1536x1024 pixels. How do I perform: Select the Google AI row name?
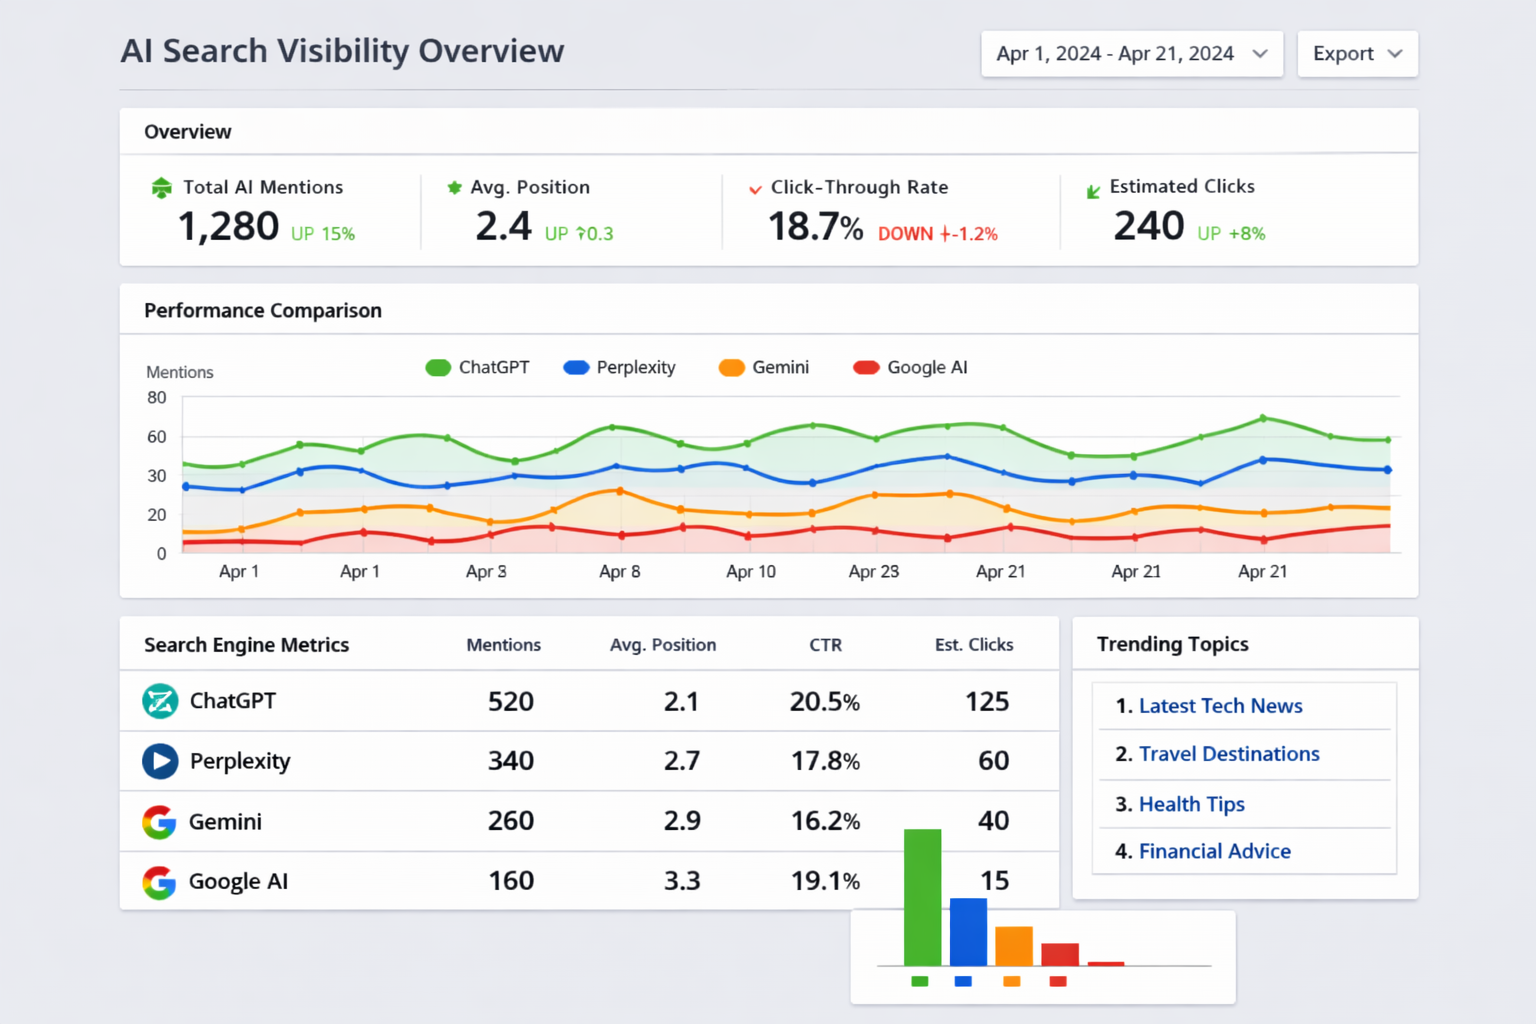(x=238, y=882)
